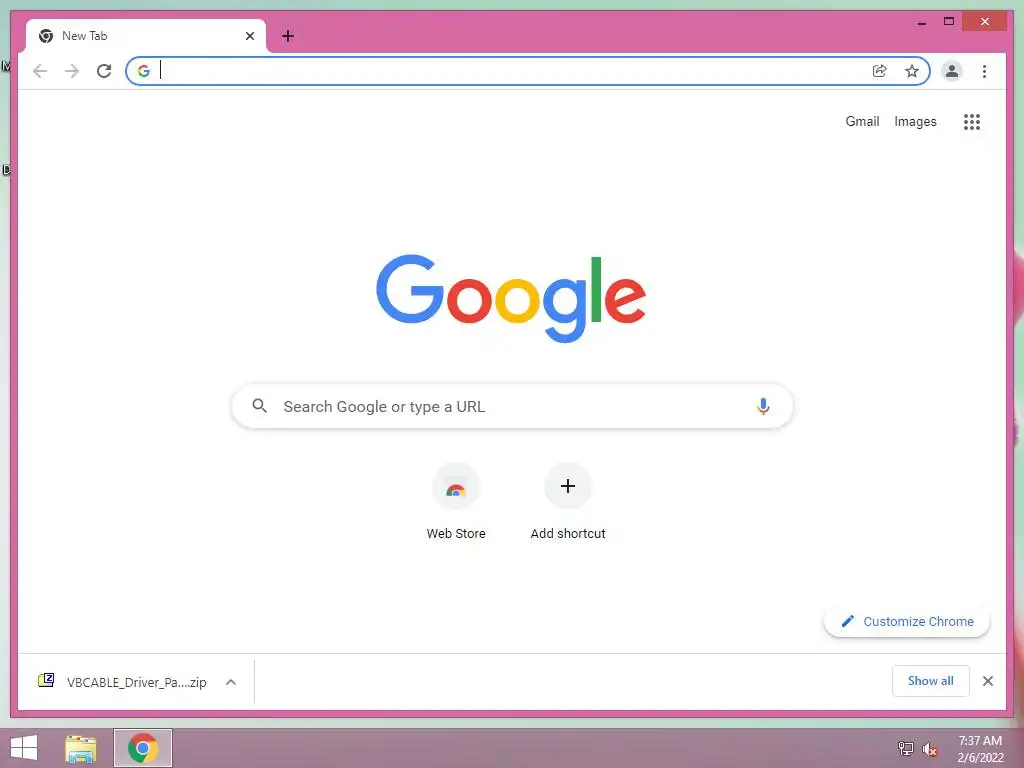Go forward using the forward arrow
The height and width of the screenshot is (768, 1024).
point(72,71)
